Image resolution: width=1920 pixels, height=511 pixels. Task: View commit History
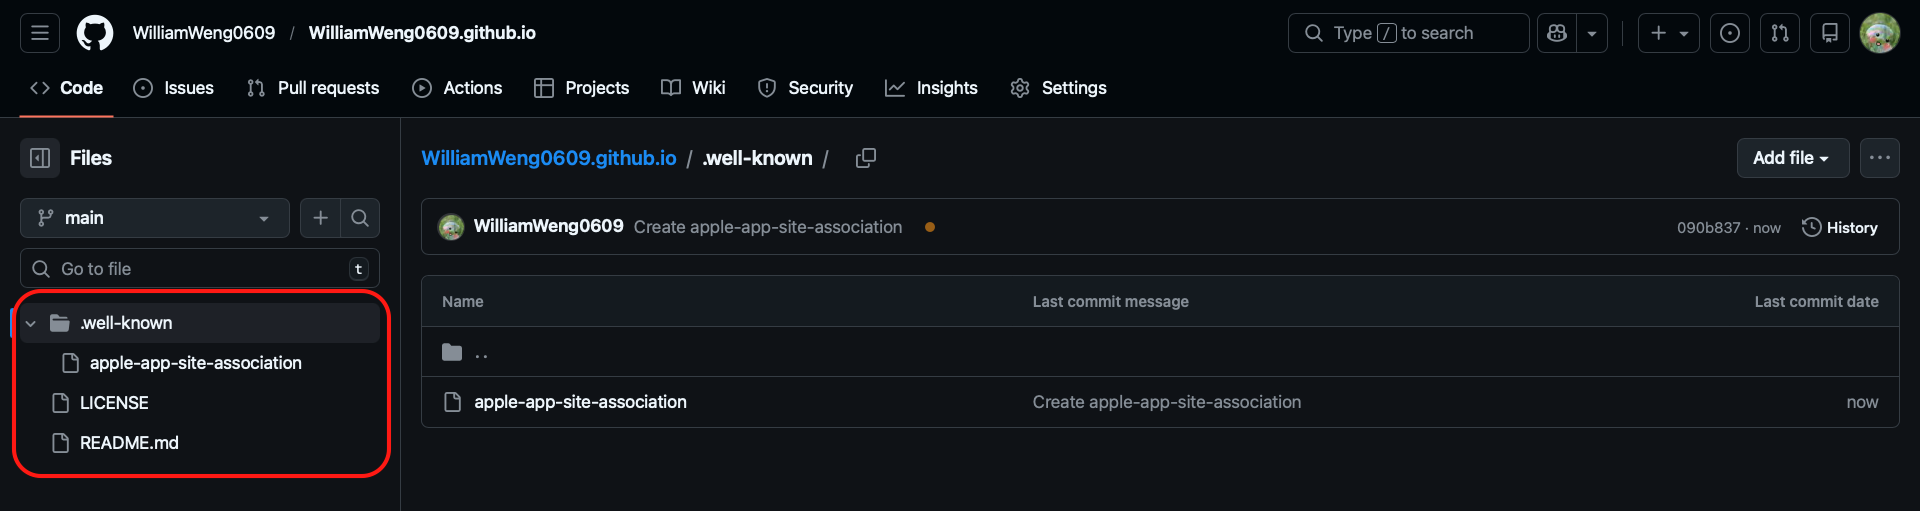1840,227
